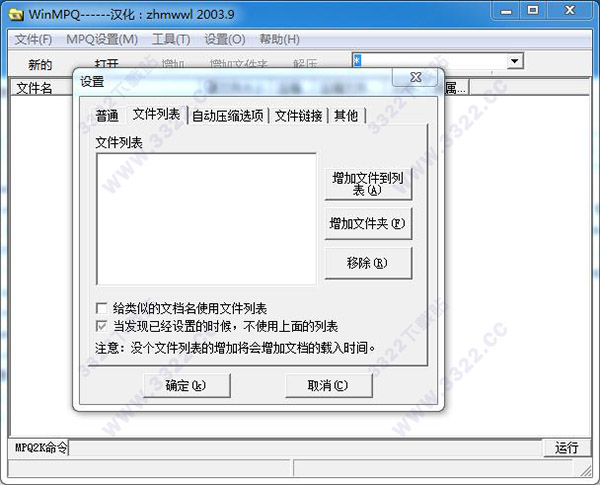Click the 运行 button
The height and width of the screenshot is (485, 600).
pos(567,448)
